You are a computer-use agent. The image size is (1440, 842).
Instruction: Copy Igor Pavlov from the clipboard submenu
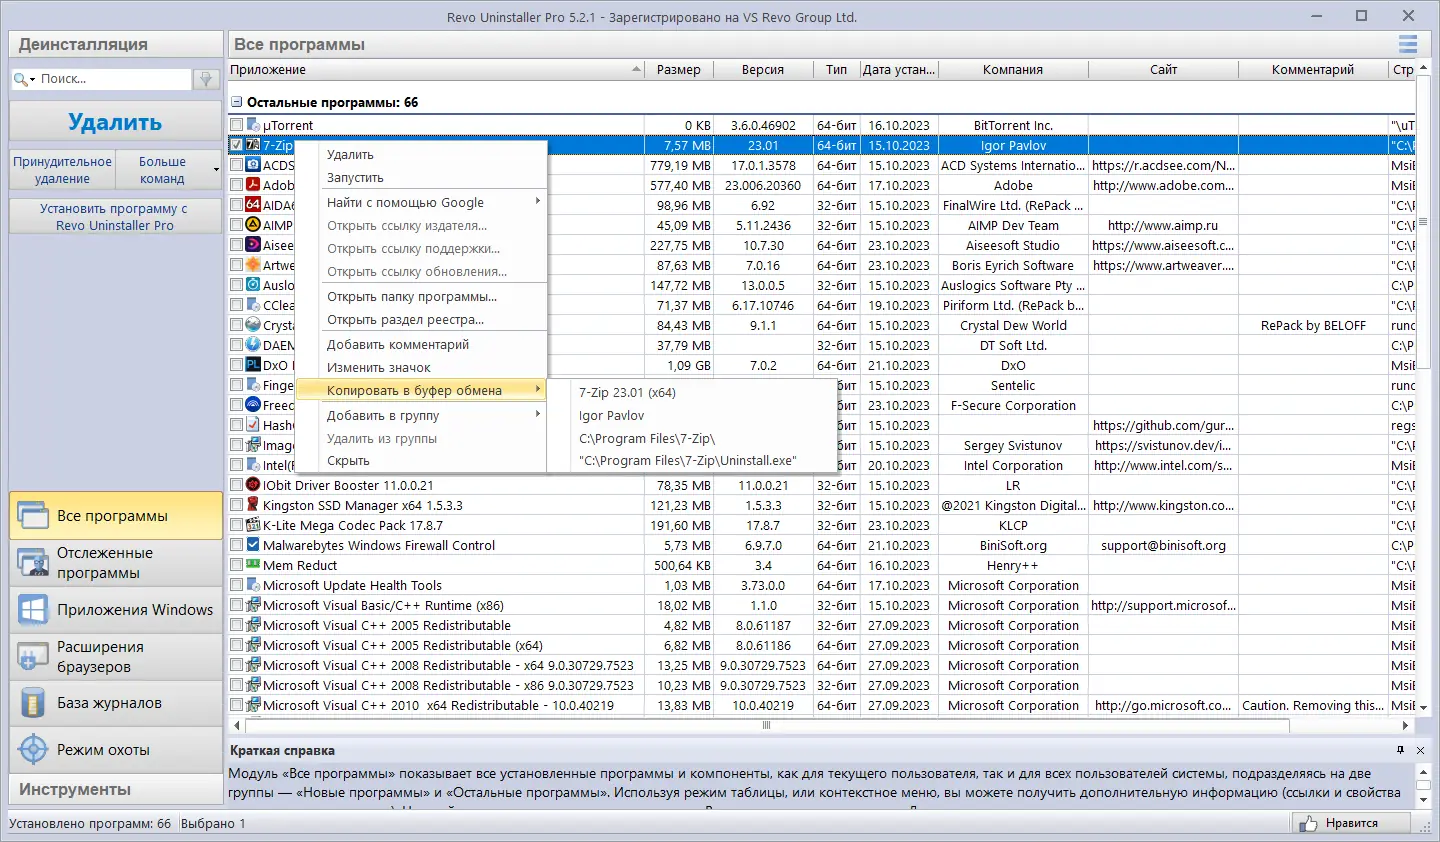(611, 415)
